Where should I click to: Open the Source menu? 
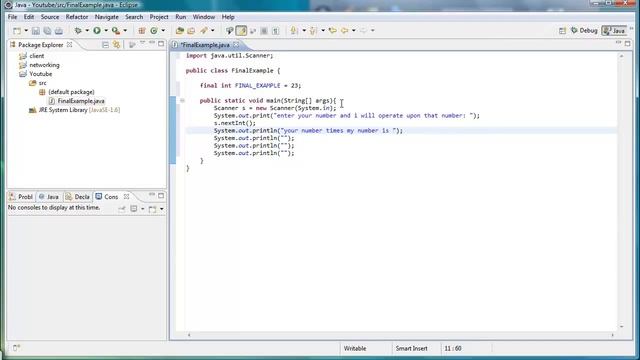tap(50, 17)
